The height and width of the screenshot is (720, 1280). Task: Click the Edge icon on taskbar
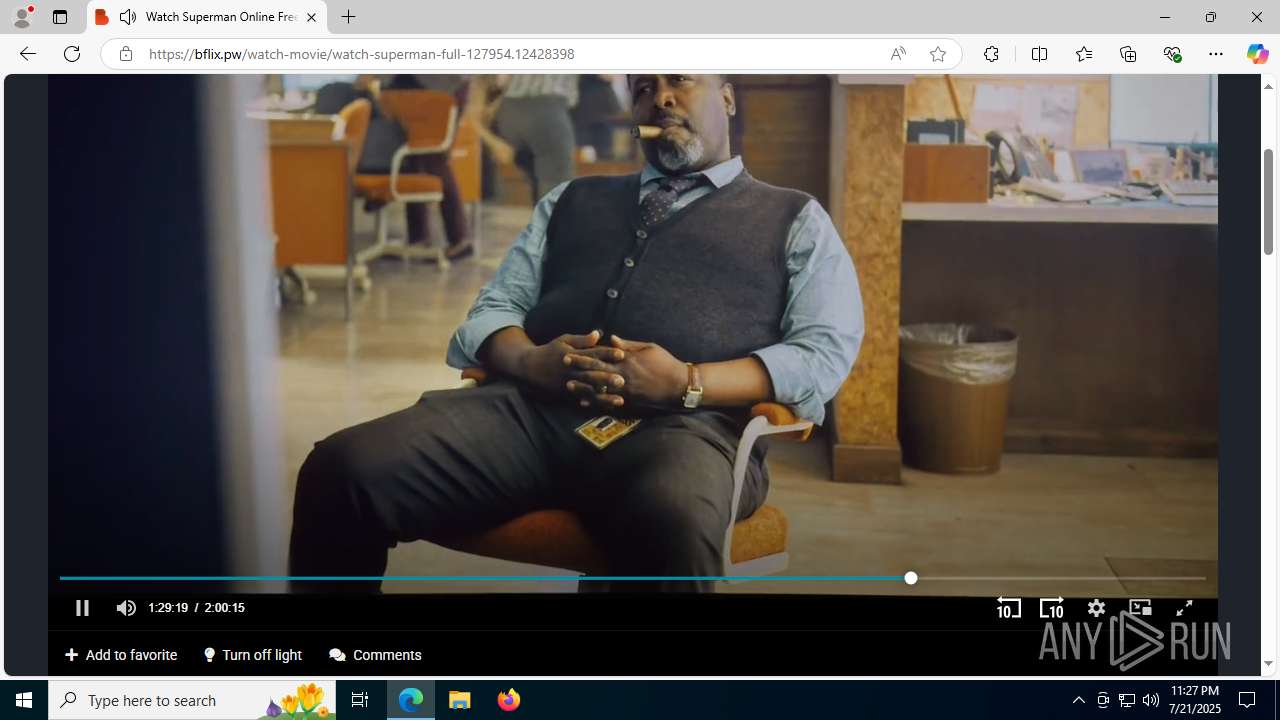(x=411, y=700)
